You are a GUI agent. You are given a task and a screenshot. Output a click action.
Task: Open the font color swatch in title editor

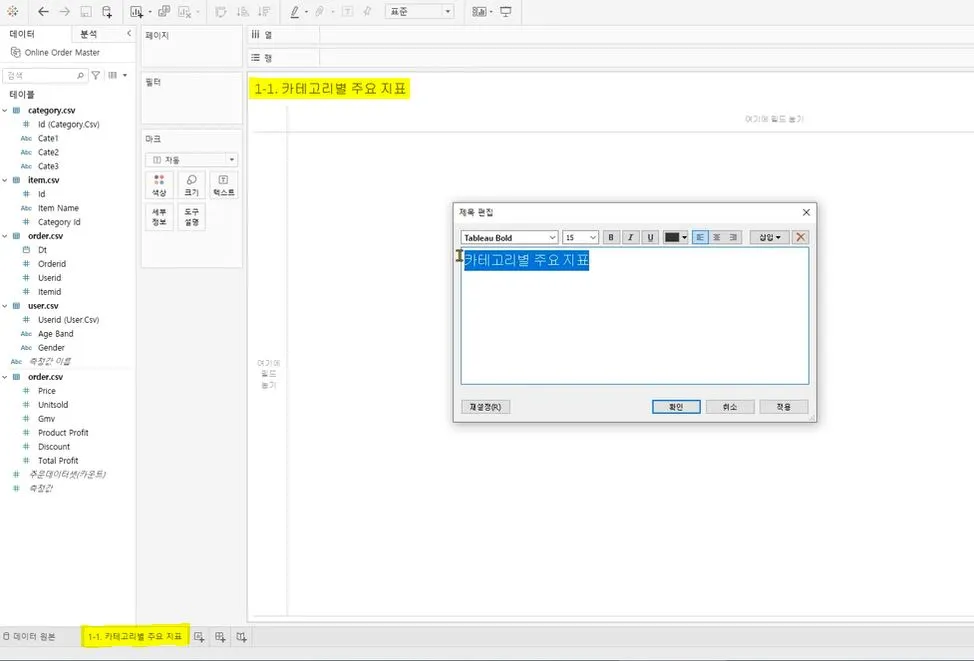click(x=676, y=237)
